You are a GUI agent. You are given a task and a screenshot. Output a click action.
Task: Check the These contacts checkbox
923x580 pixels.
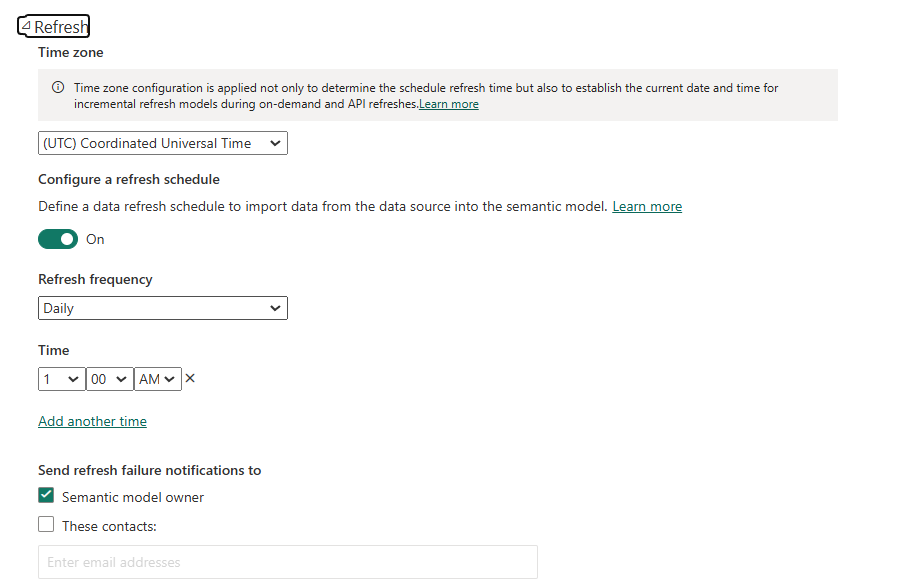46,524
